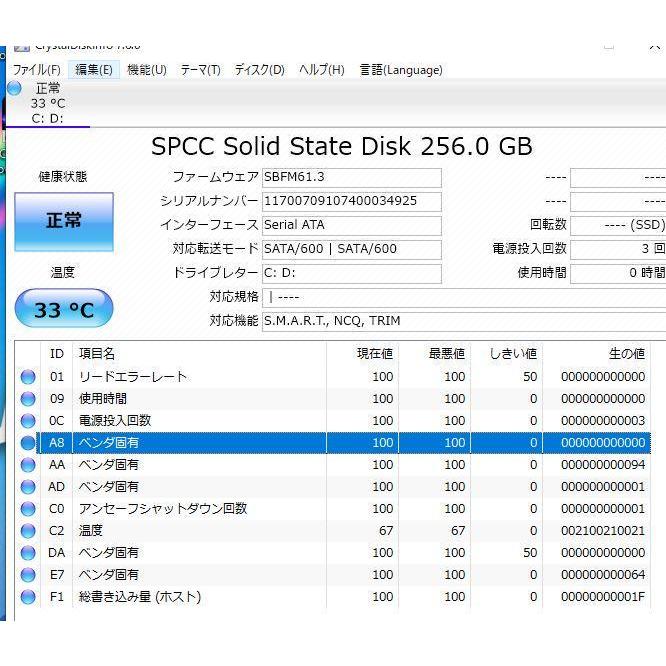Click raw value 002100210021

coord(603,531)
